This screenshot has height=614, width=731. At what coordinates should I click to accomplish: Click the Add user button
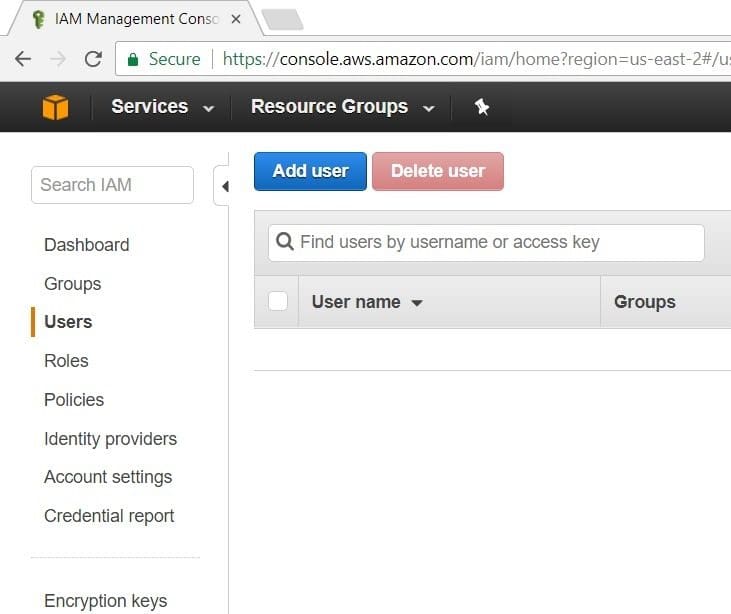click(x=310, y=171)
